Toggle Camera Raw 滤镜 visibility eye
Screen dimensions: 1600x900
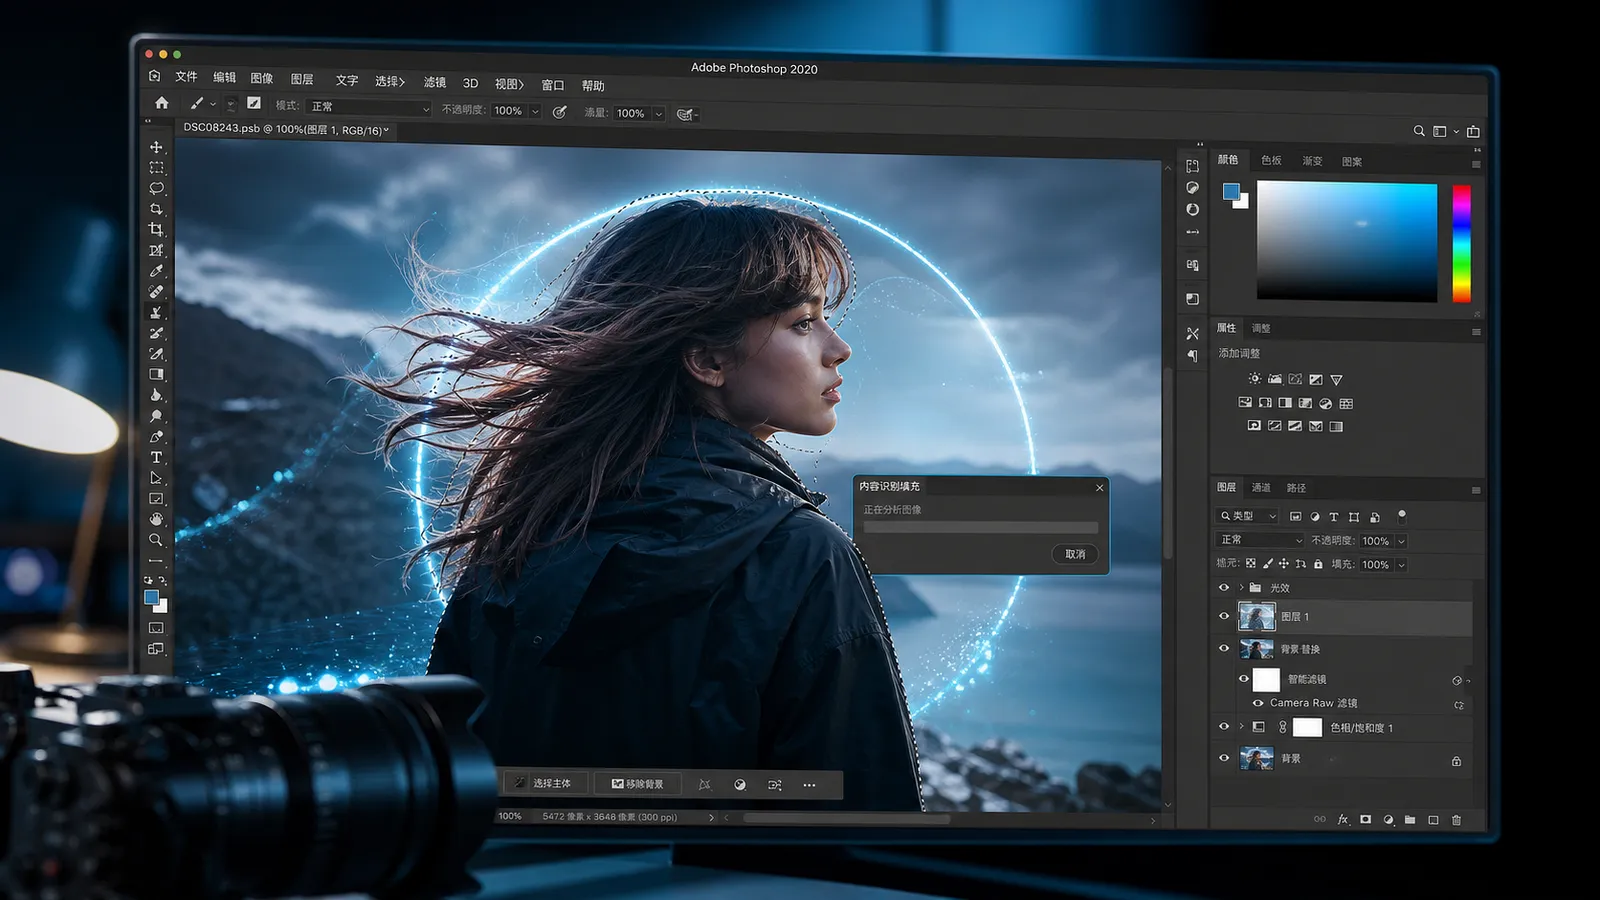pos(1258,703)
